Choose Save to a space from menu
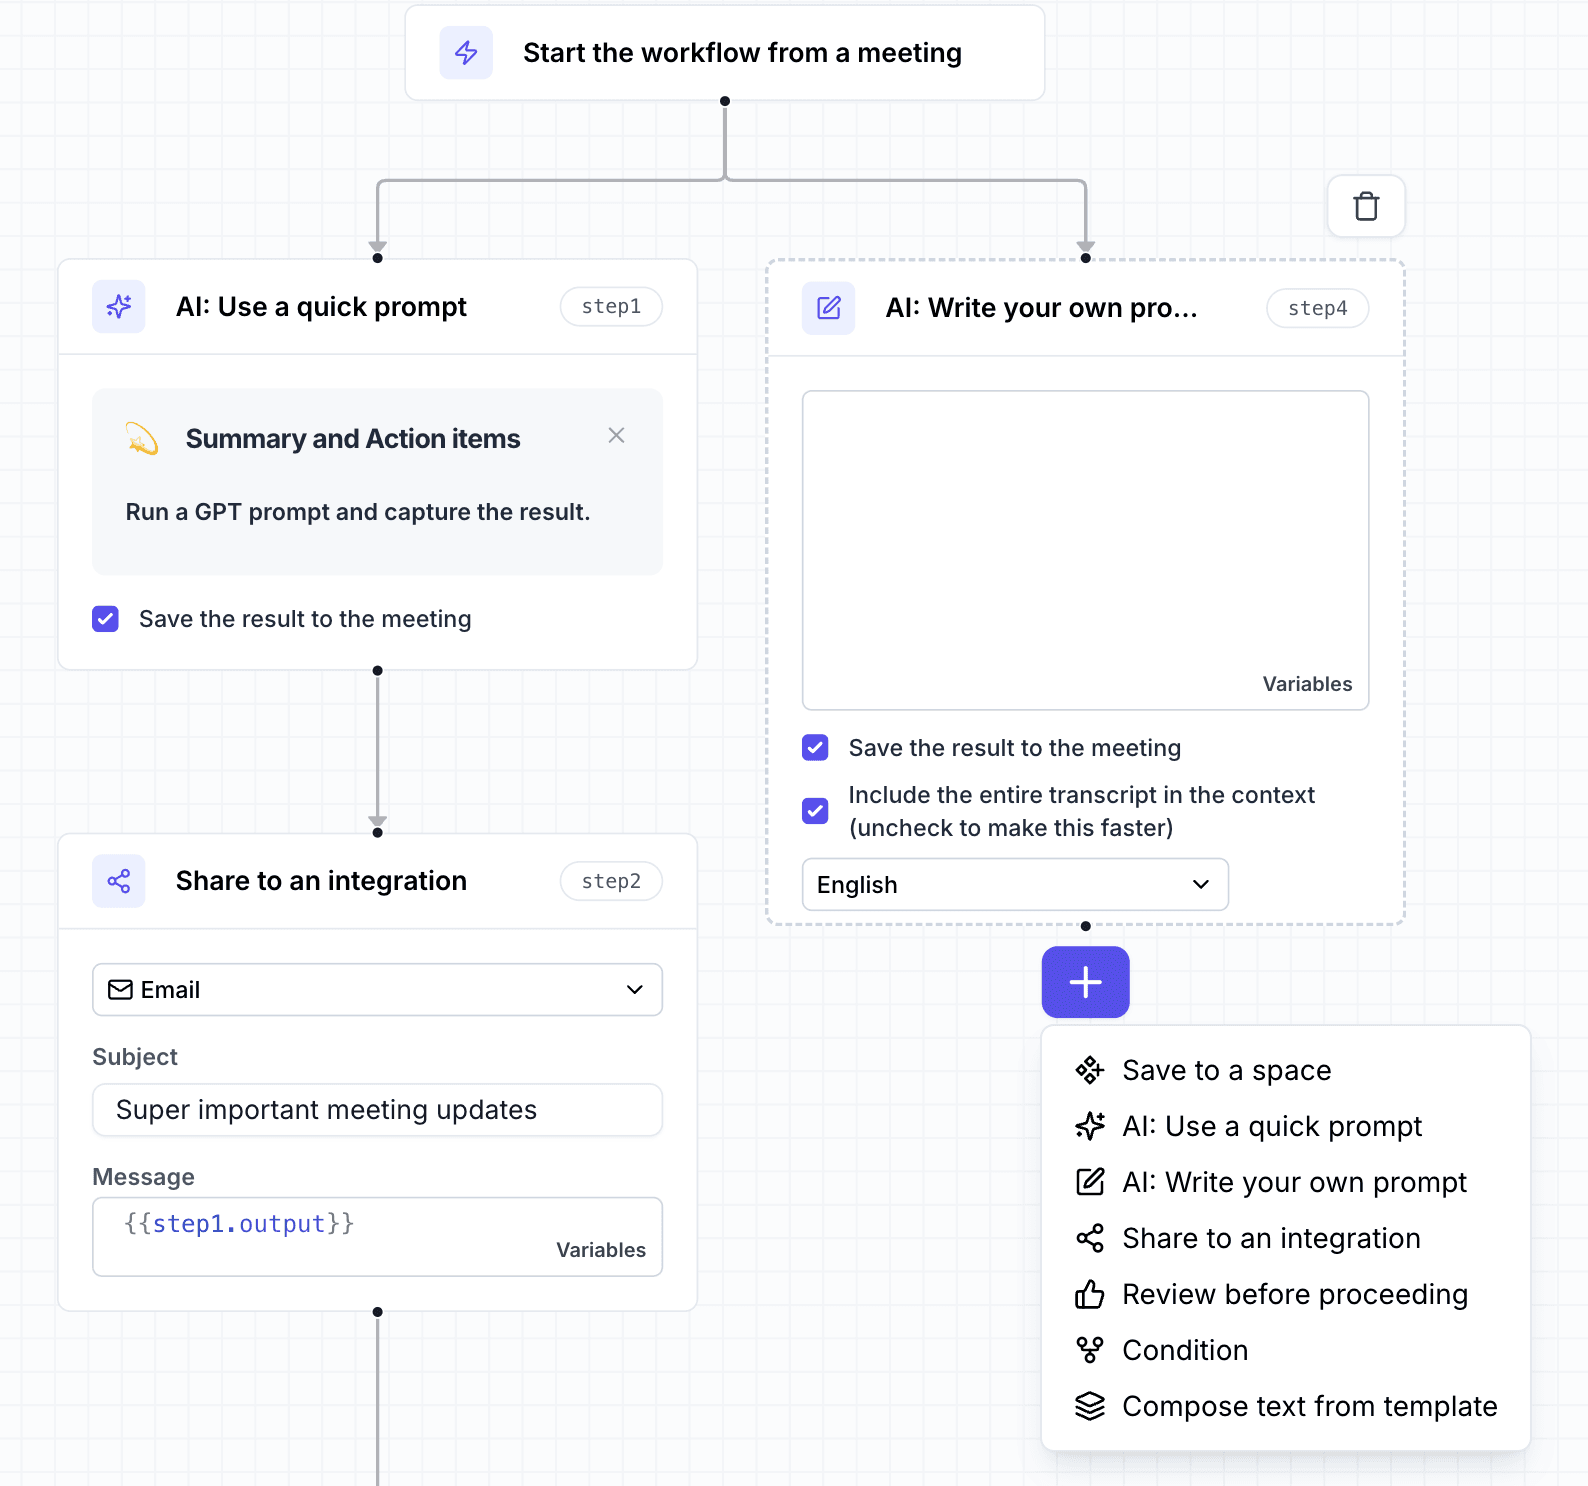1588x1486 pixels. pyautogui.click(x=1286, y=1070)
